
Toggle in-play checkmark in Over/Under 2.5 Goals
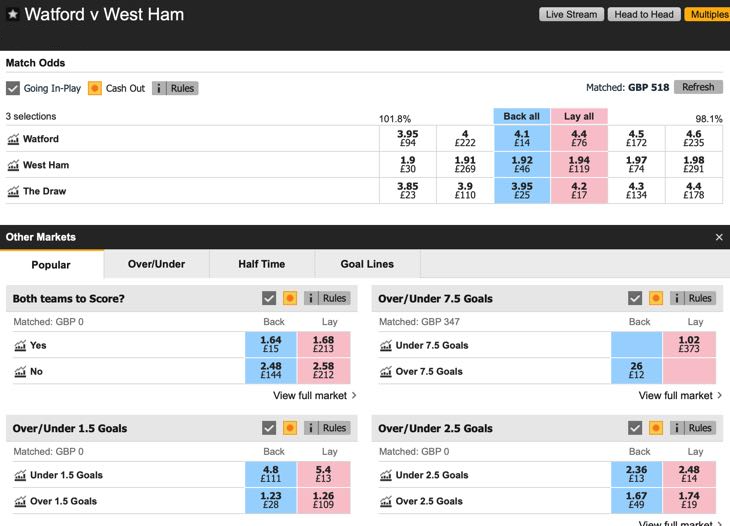tap(635, 428)
